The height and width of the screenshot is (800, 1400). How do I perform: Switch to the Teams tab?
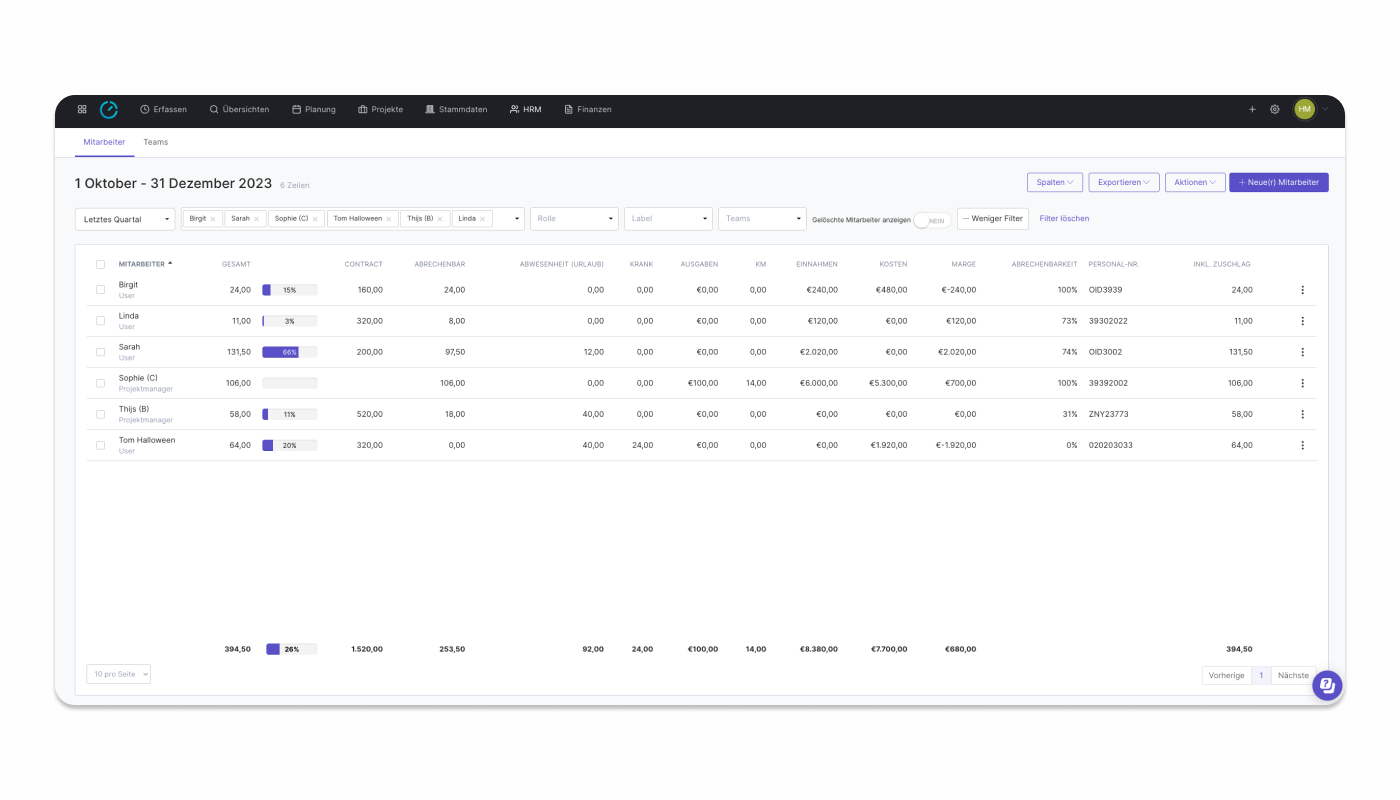[155, 142]
